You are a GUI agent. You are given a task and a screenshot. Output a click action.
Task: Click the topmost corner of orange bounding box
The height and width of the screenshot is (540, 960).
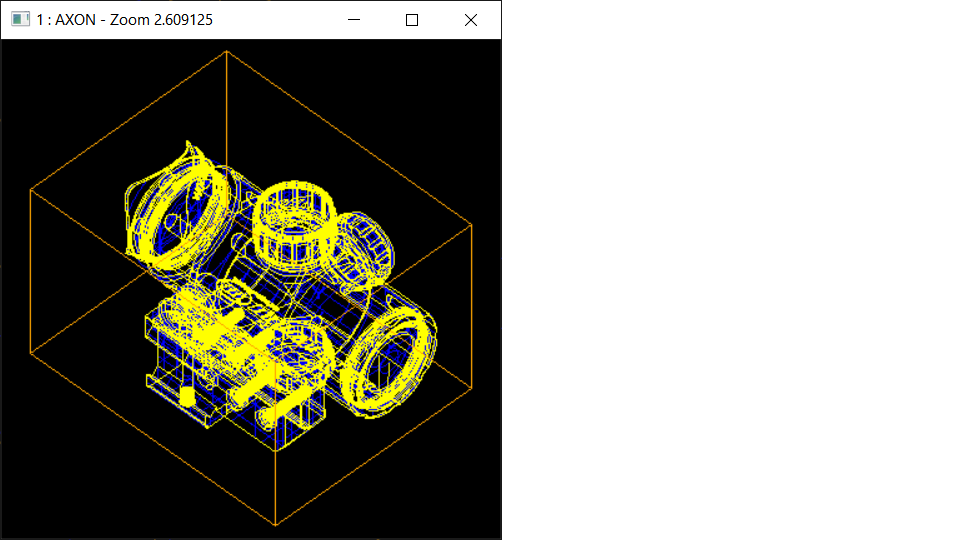tap(227, 51)
